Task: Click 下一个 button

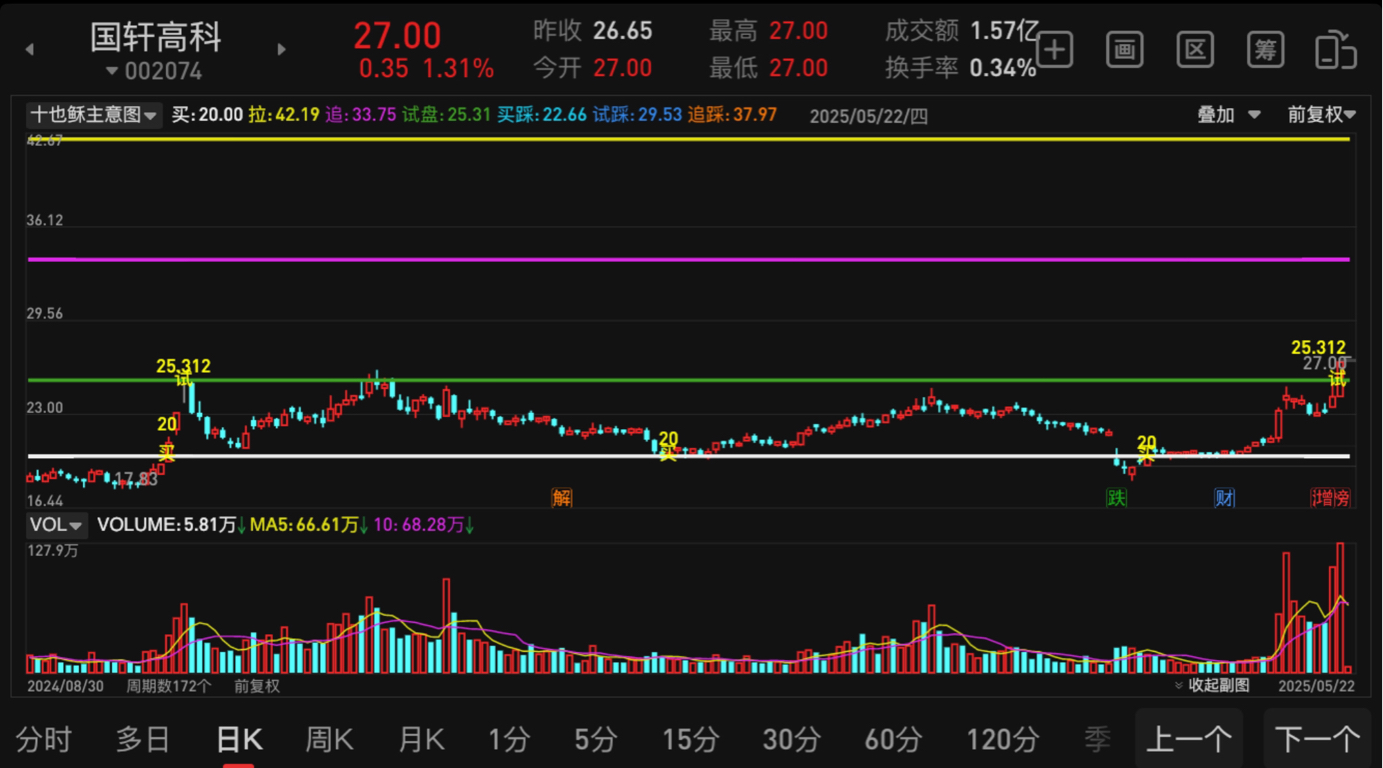Action: [x=1318, y=739]
